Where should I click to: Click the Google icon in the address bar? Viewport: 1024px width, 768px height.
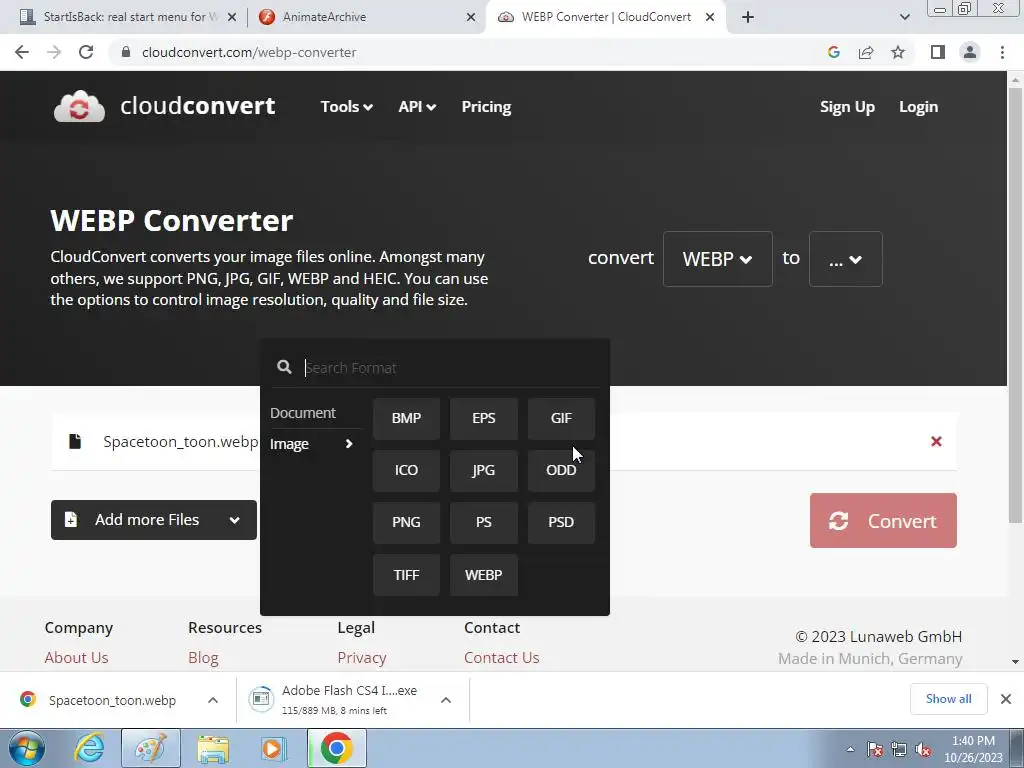pyautogui.click(x=833, y=52)
